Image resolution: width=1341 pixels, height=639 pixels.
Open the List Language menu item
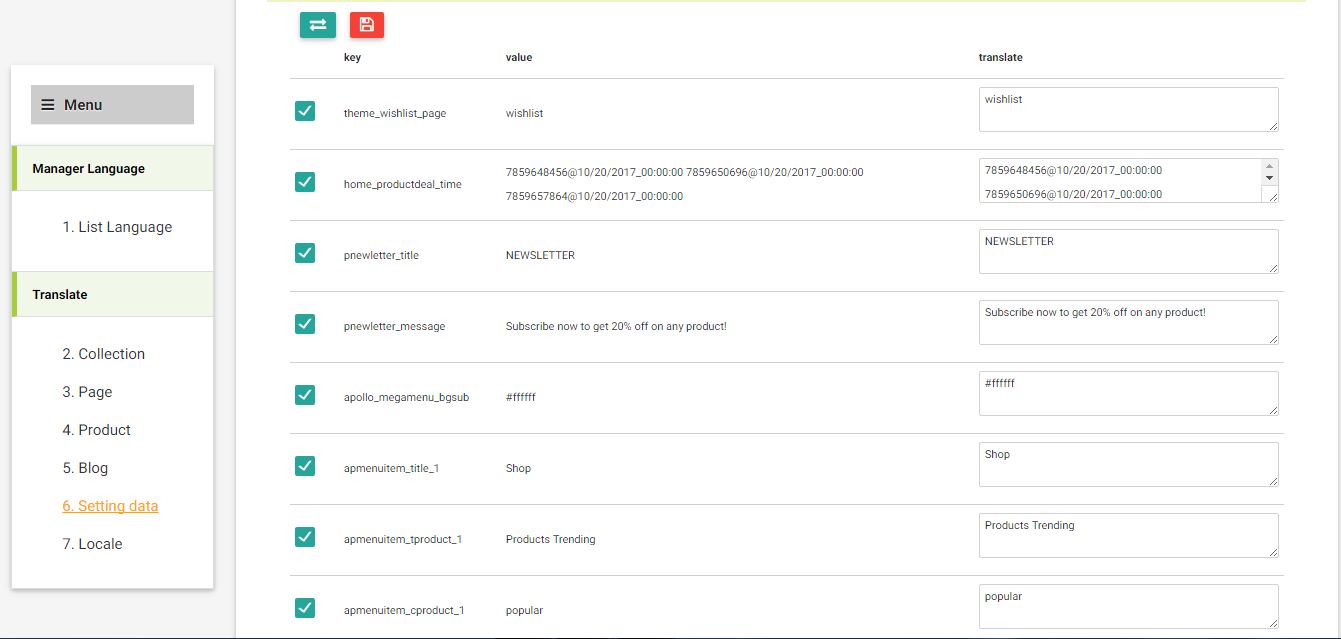coord(117,227)
